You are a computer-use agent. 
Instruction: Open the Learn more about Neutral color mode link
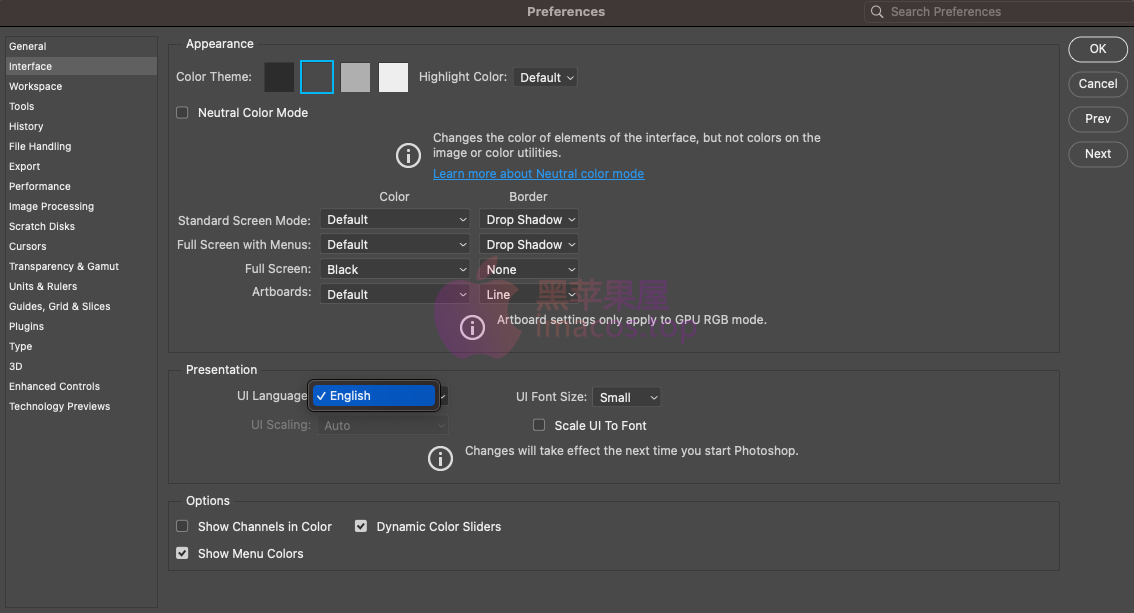pos(538,173)
